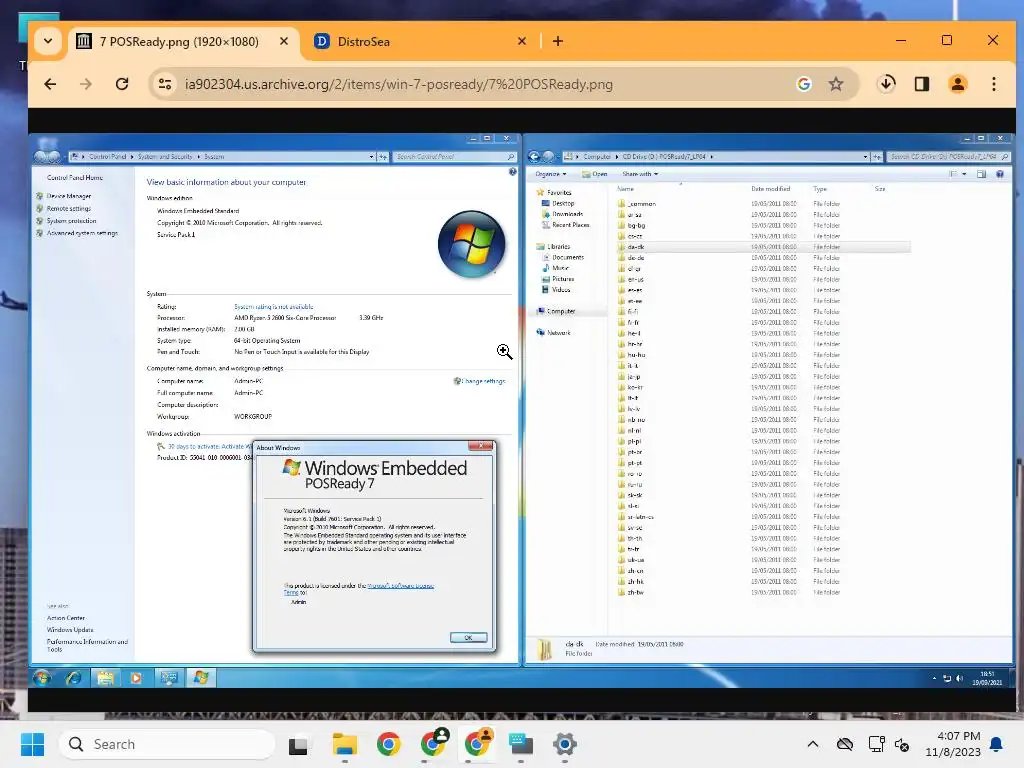1024x768 pixels.
Task: Select Computer in navigation pane
Action: (x=560, y=312)
